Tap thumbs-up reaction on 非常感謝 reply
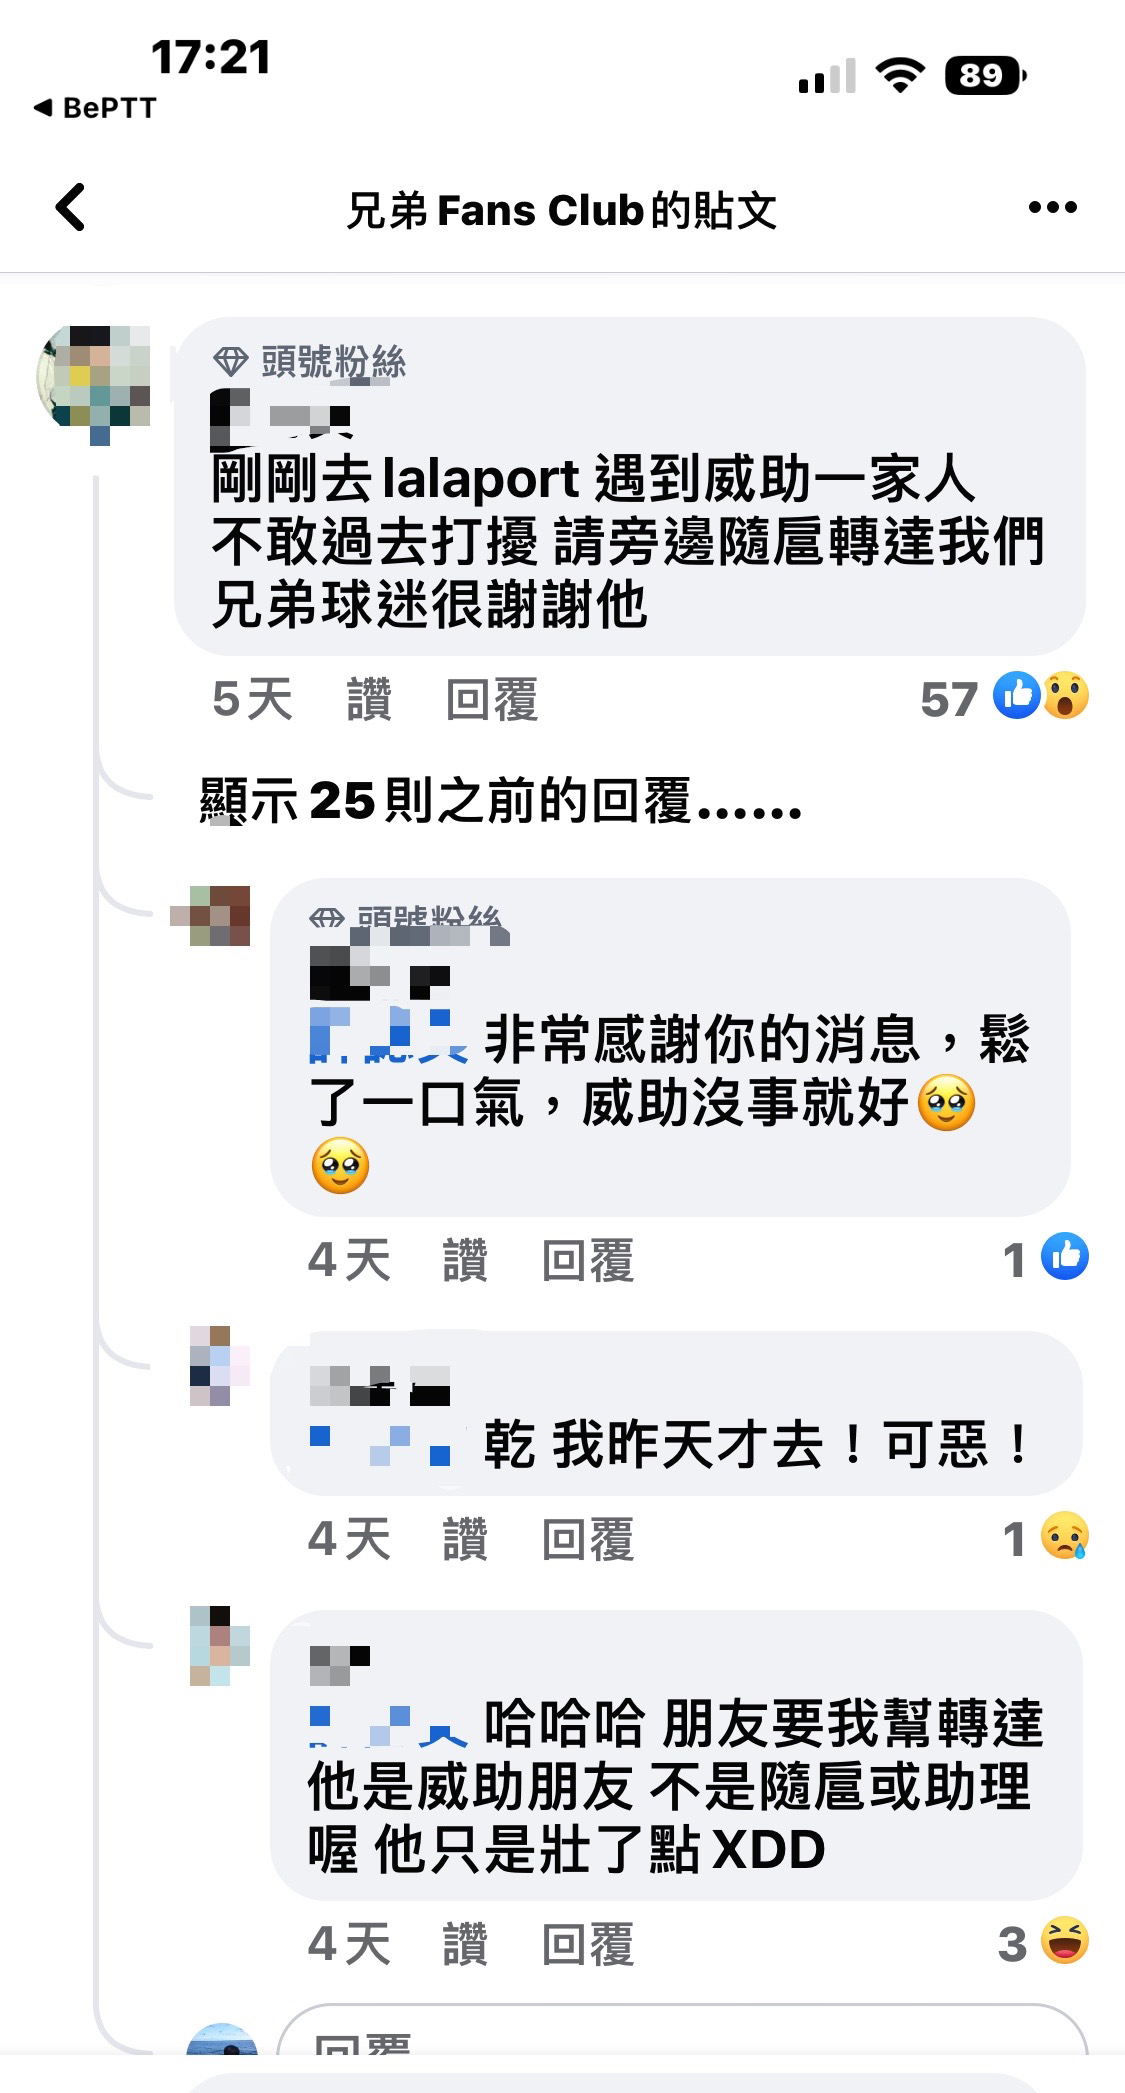The width and height of the screenshot is (1125, 2093). (x=1065, y=1257)
